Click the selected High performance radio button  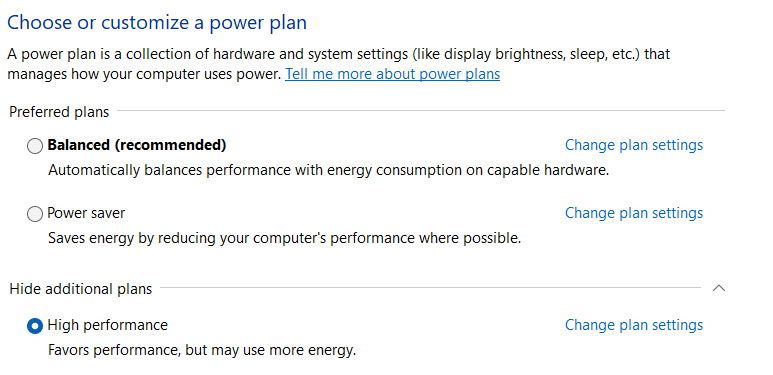(x=35, y=326)
